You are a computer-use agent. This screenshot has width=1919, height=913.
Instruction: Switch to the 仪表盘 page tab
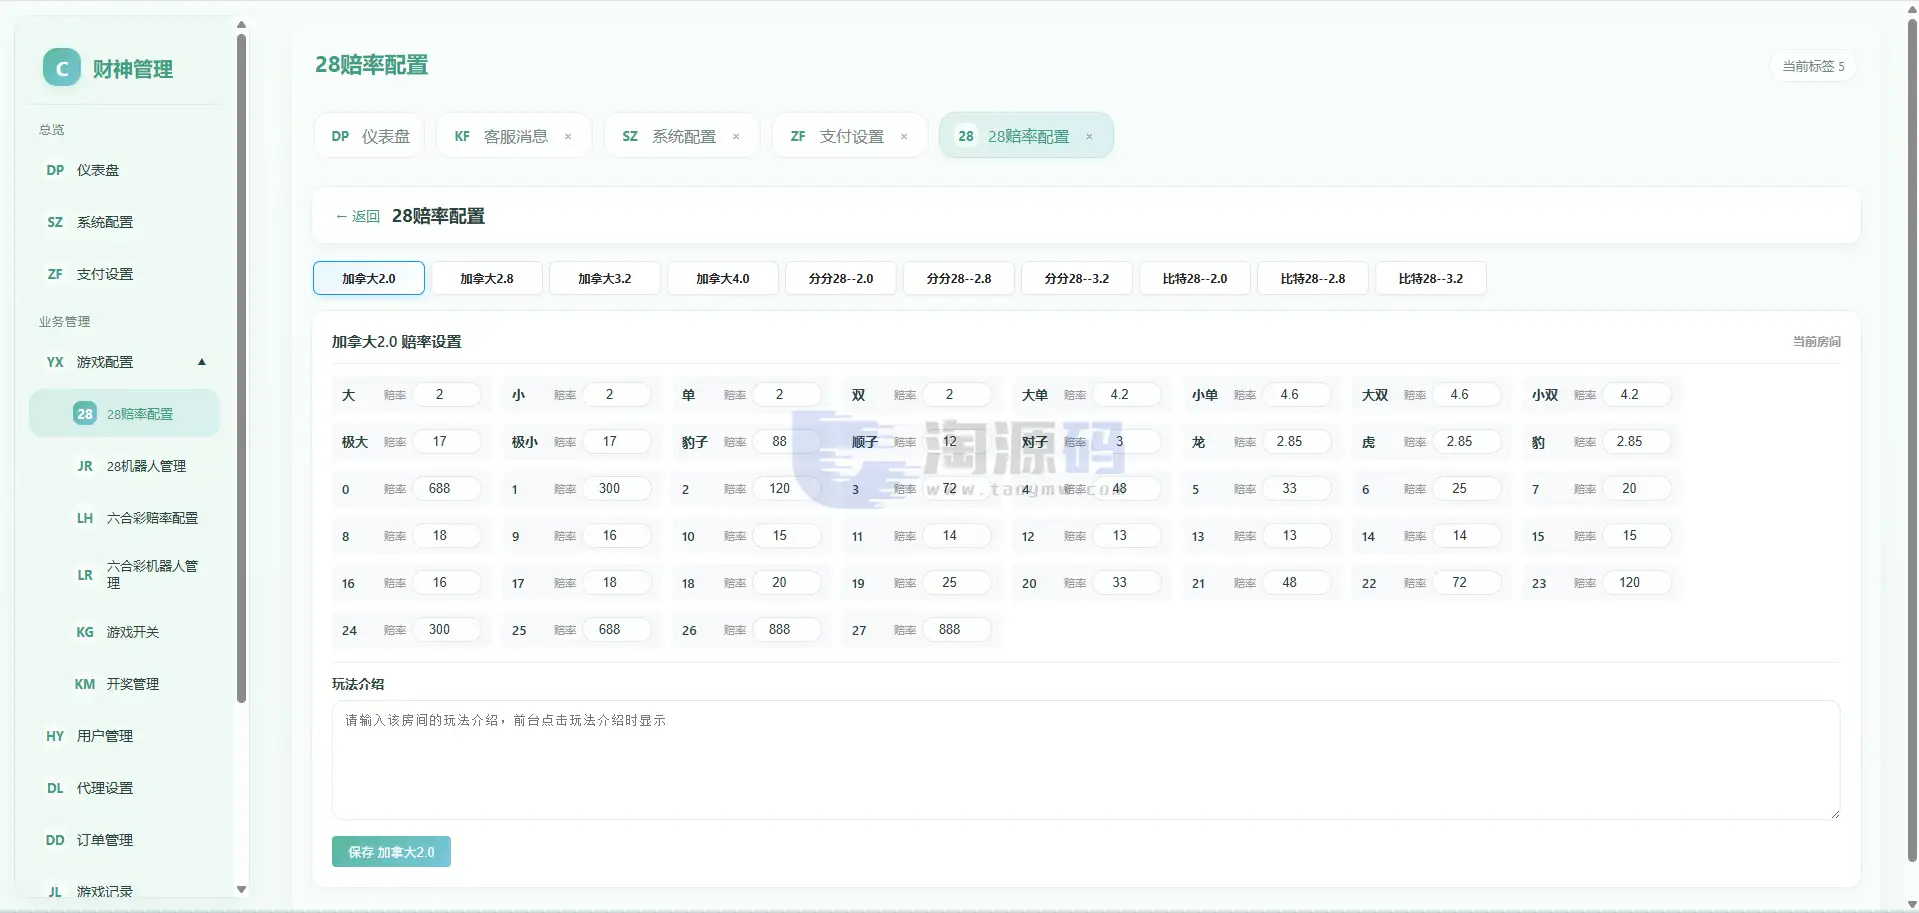tap(370, 136)
